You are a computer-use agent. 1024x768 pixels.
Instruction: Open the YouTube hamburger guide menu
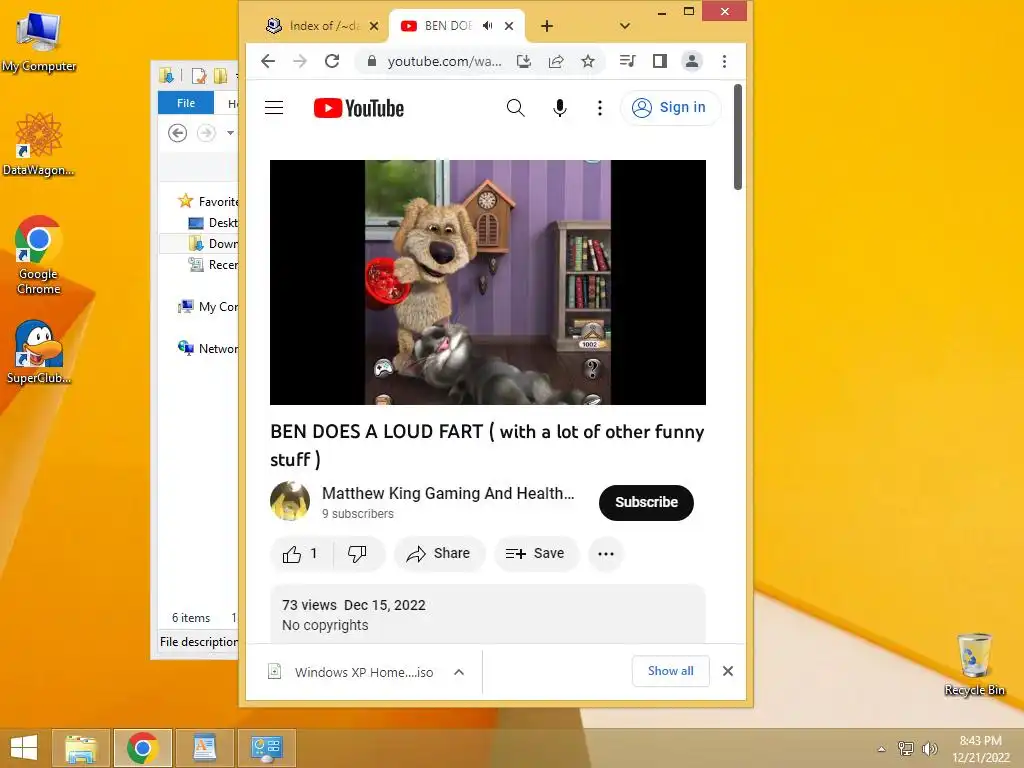tap(274, 108)
